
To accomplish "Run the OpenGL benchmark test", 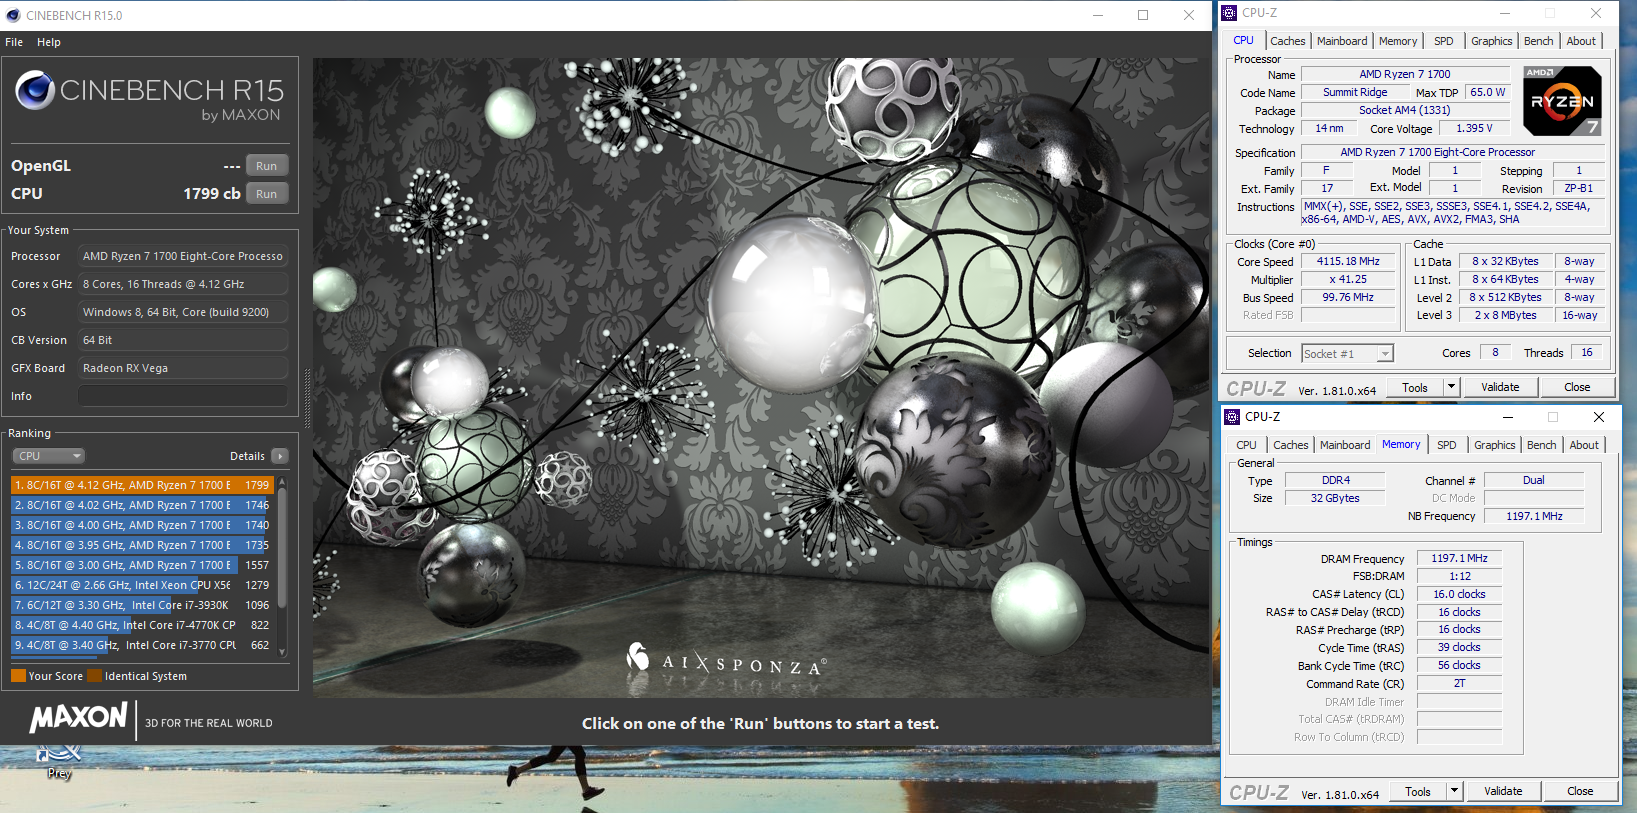I will (267, 166).
